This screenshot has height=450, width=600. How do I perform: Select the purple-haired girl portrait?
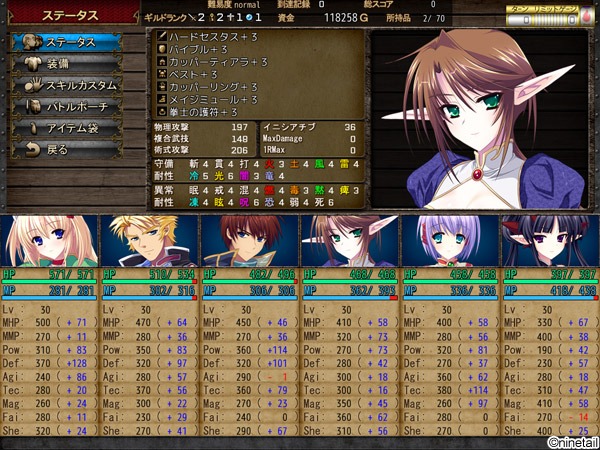point(448,240)
